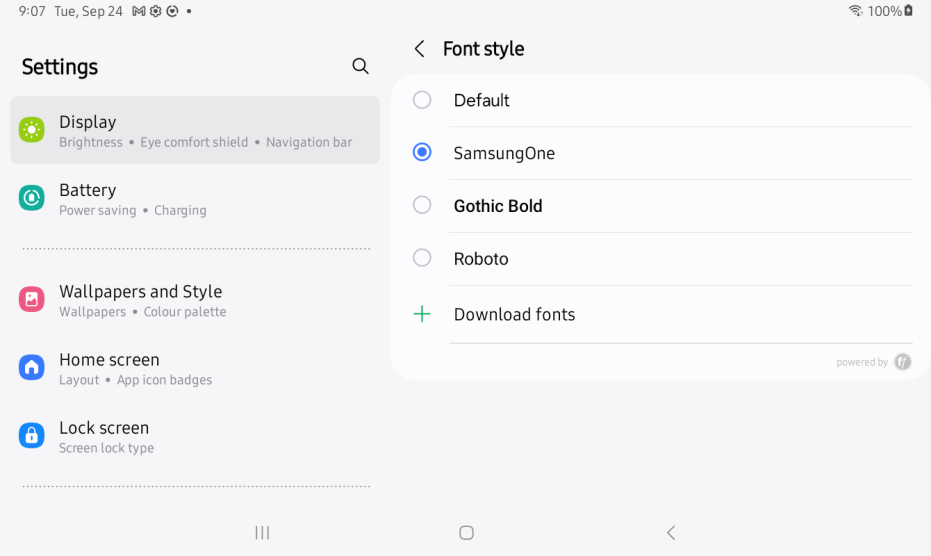Choose the SamsungOne radio button
The height and width of the screenshot is (556, 931).
[422, 152]
